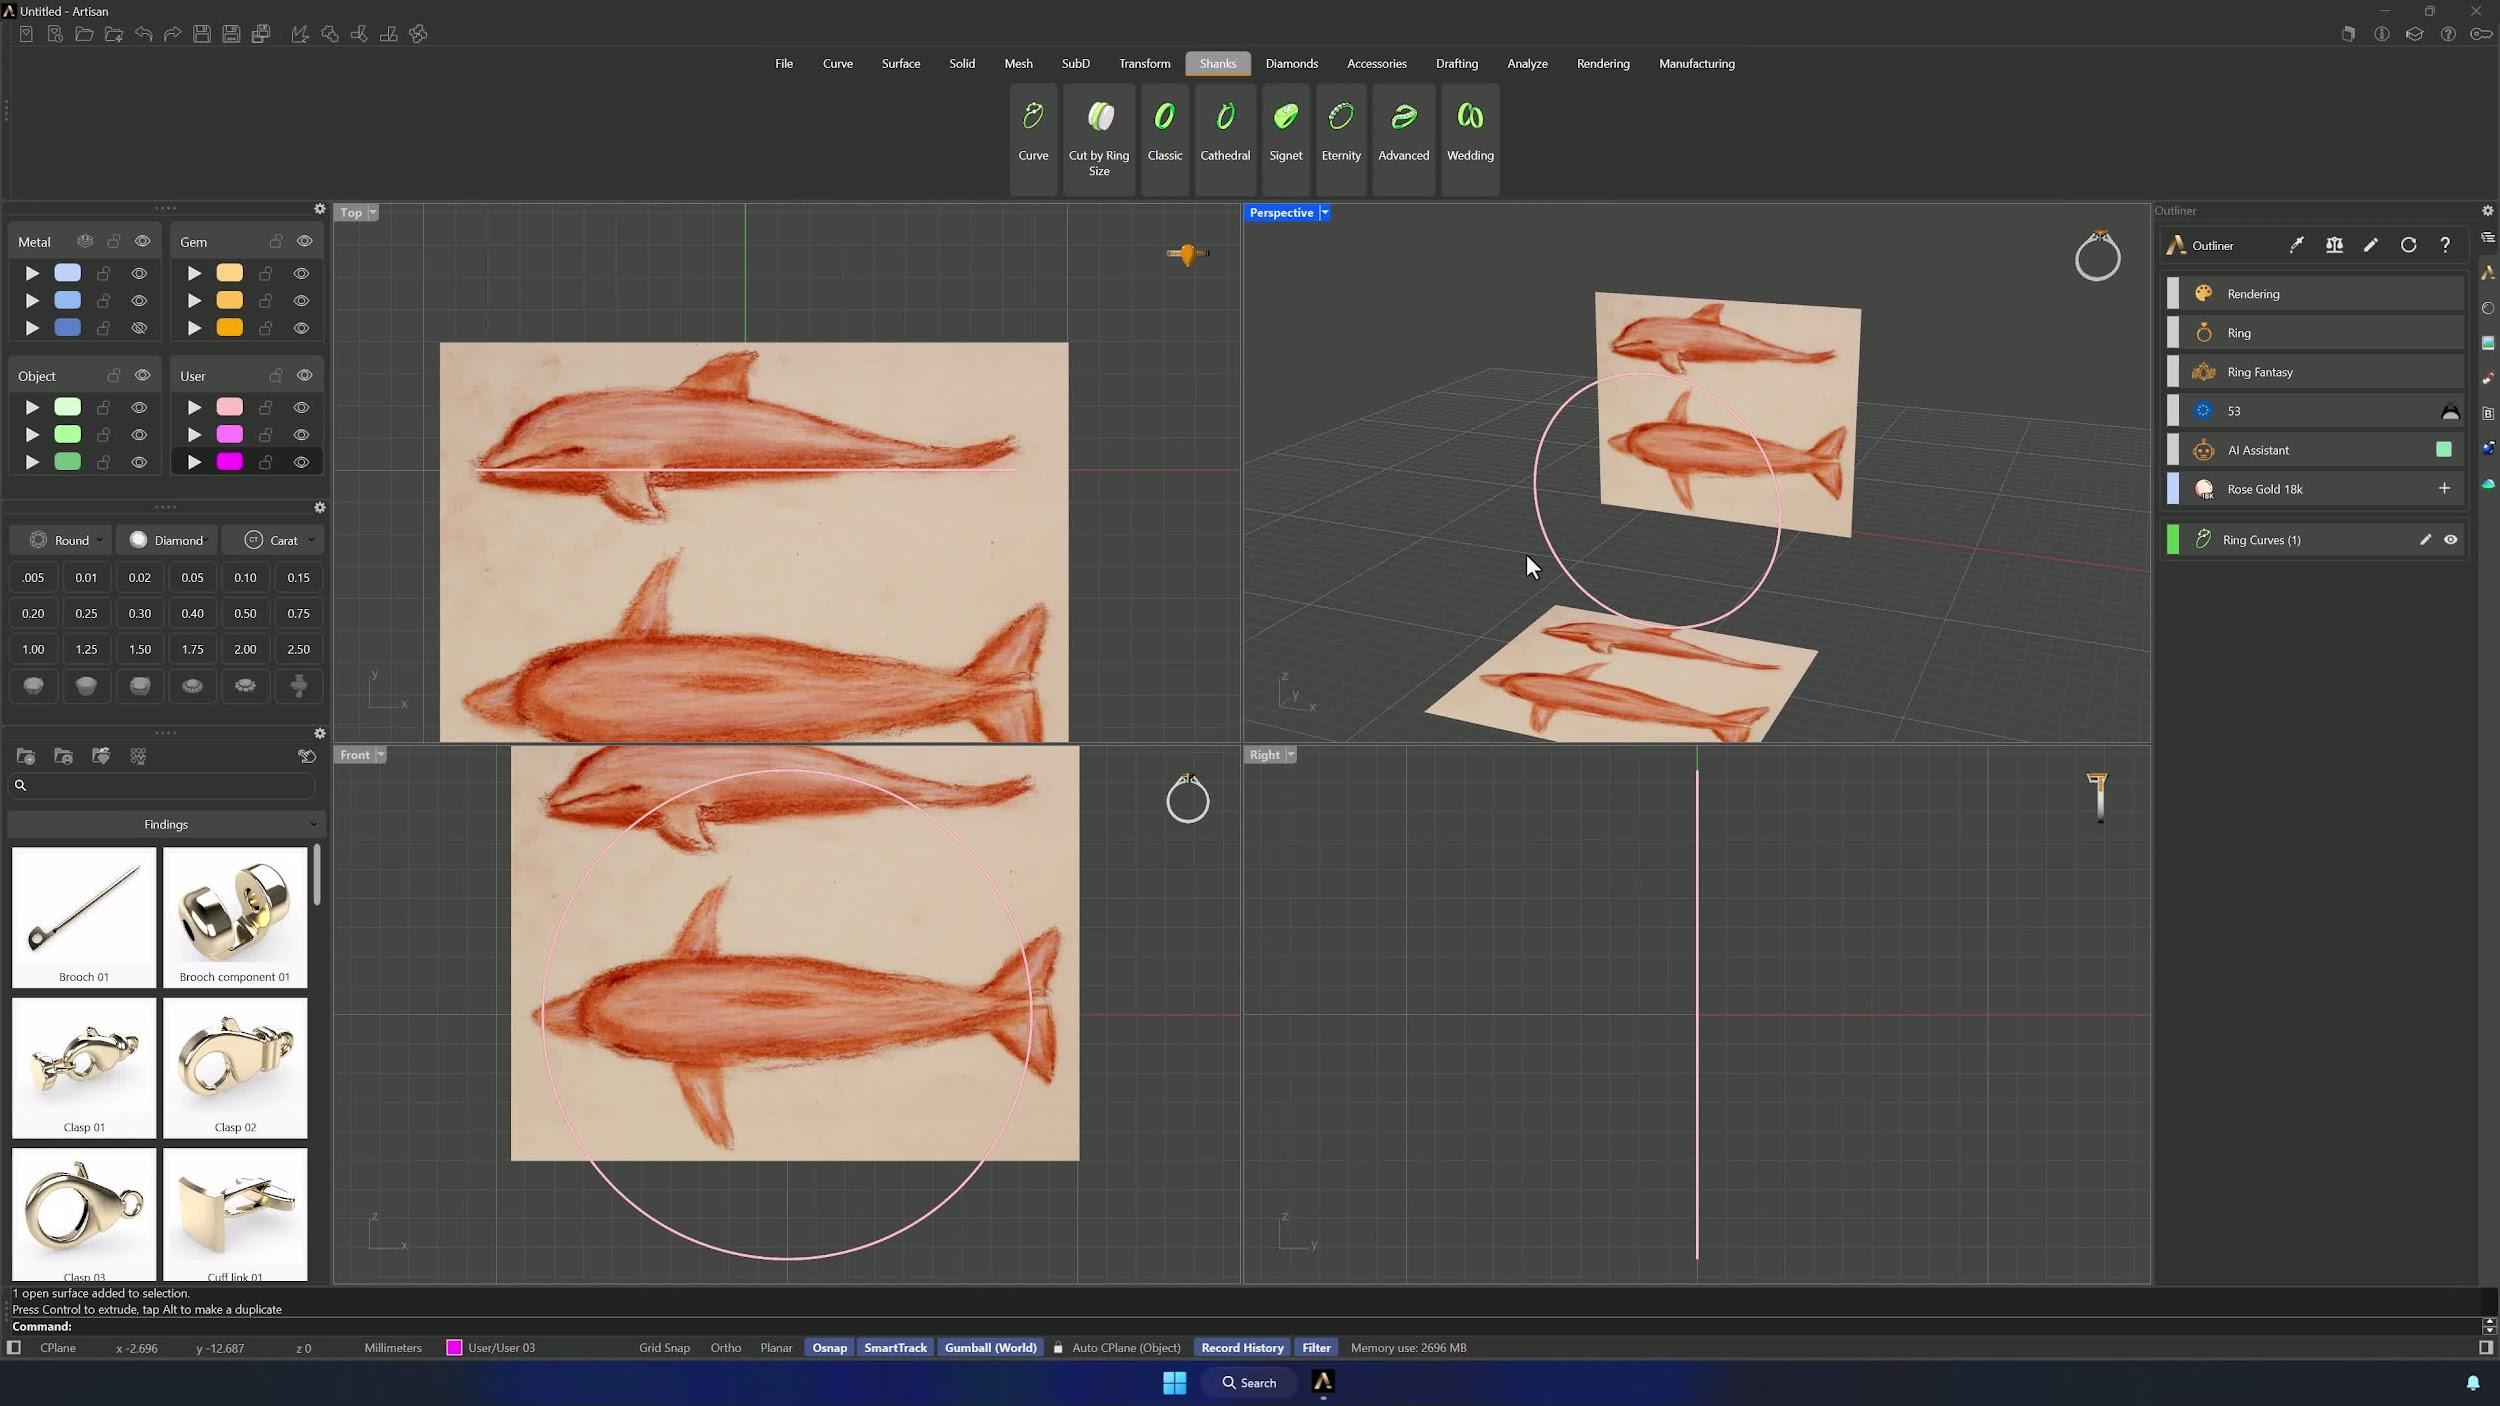Enable Ortho mode in the status bar

click(725, 1348)
